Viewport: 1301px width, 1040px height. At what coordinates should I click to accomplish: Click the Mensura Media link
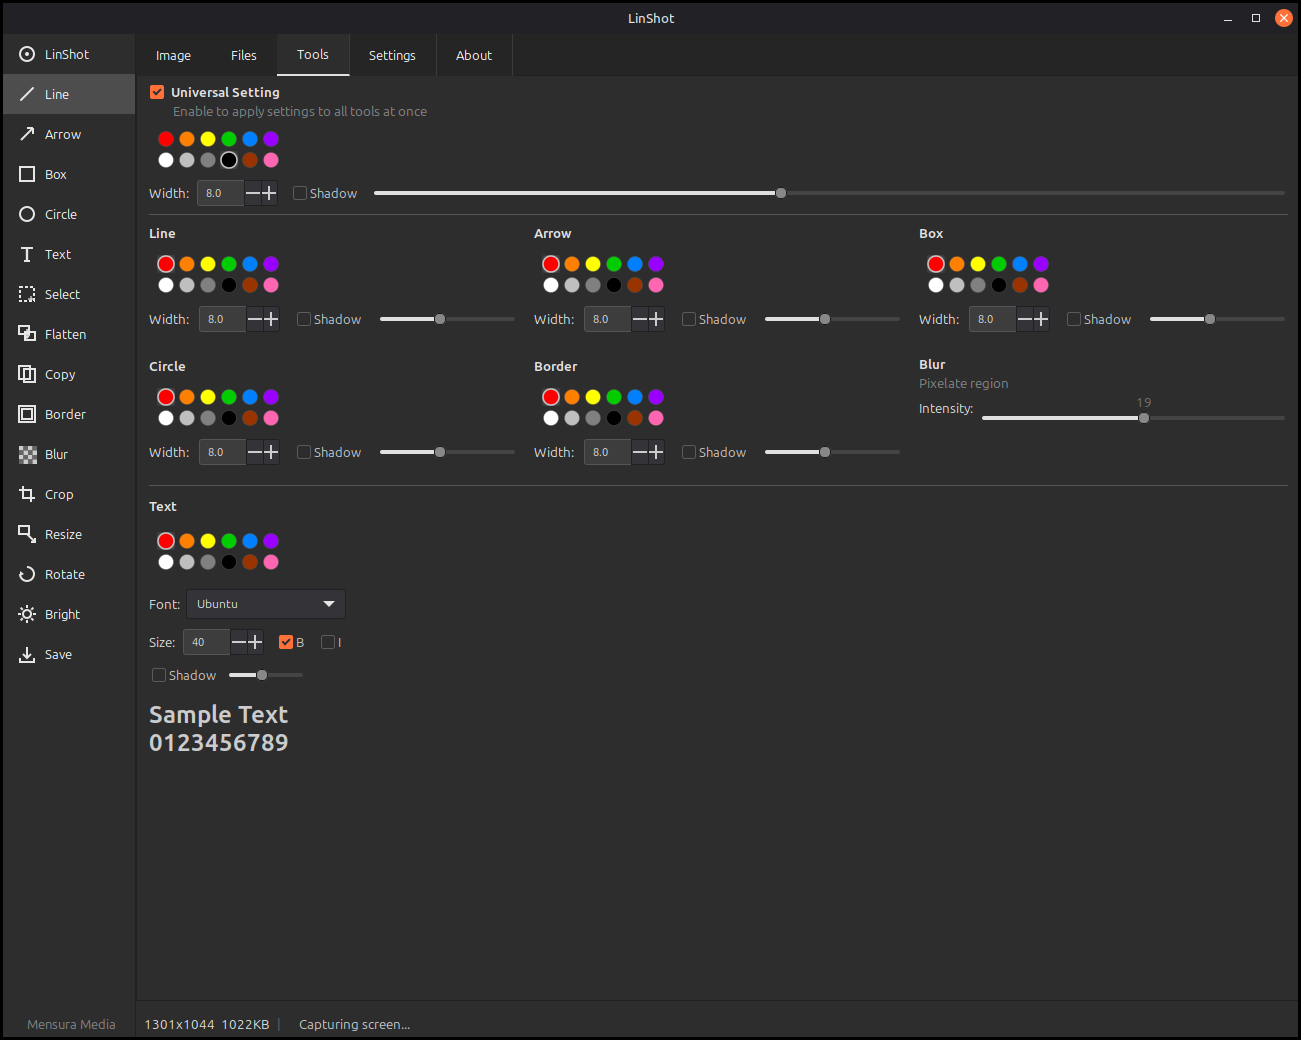coord(71,1024)
